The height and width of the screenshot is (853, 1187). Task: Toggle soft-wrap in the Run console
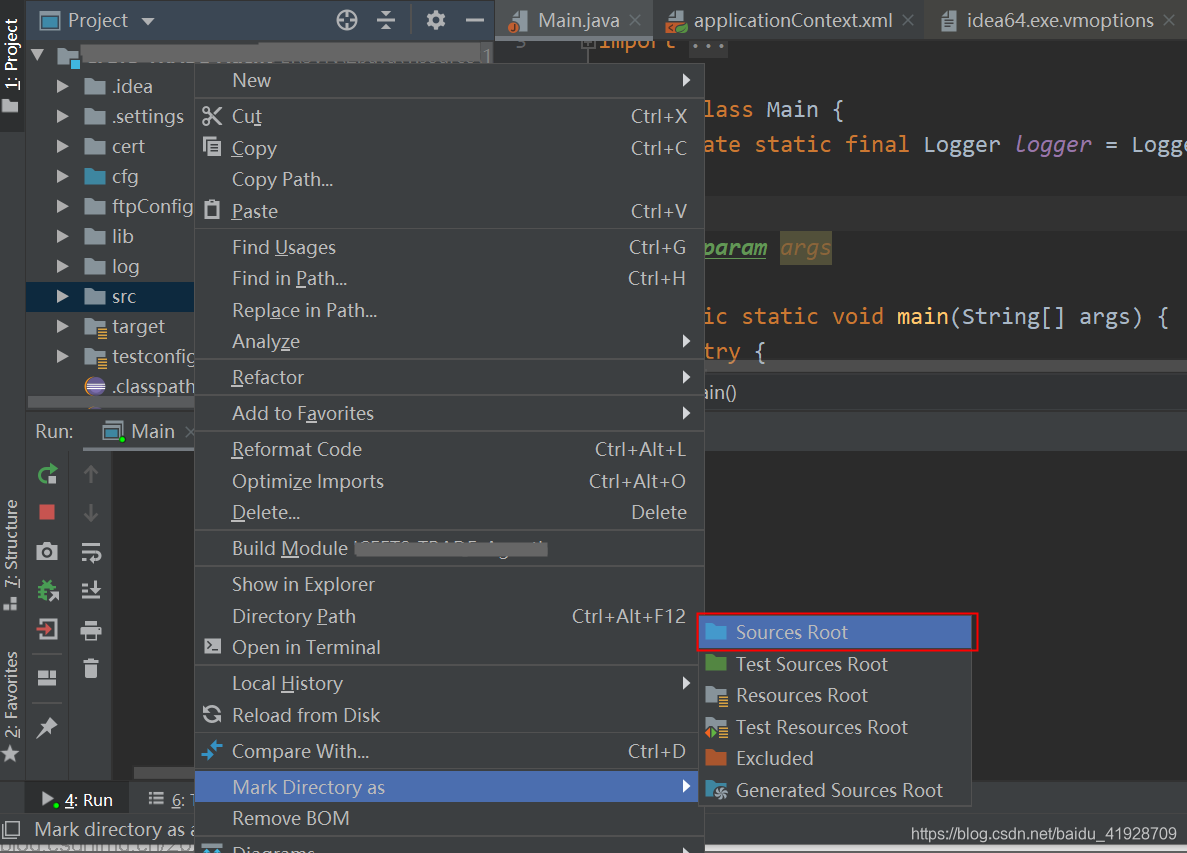click(x=89, y=553)
